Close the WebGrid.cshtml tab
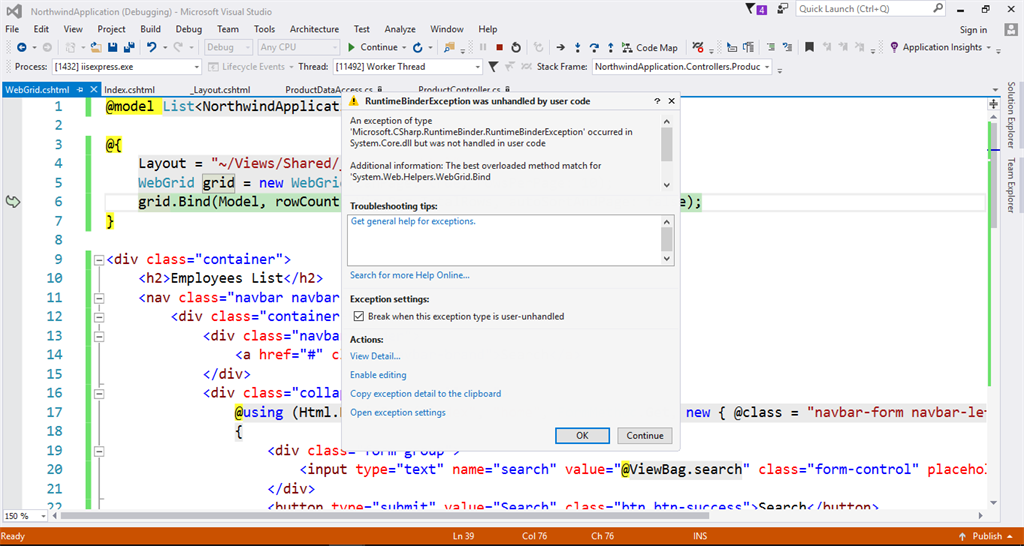1024x546 pixels. pos(93,89)
